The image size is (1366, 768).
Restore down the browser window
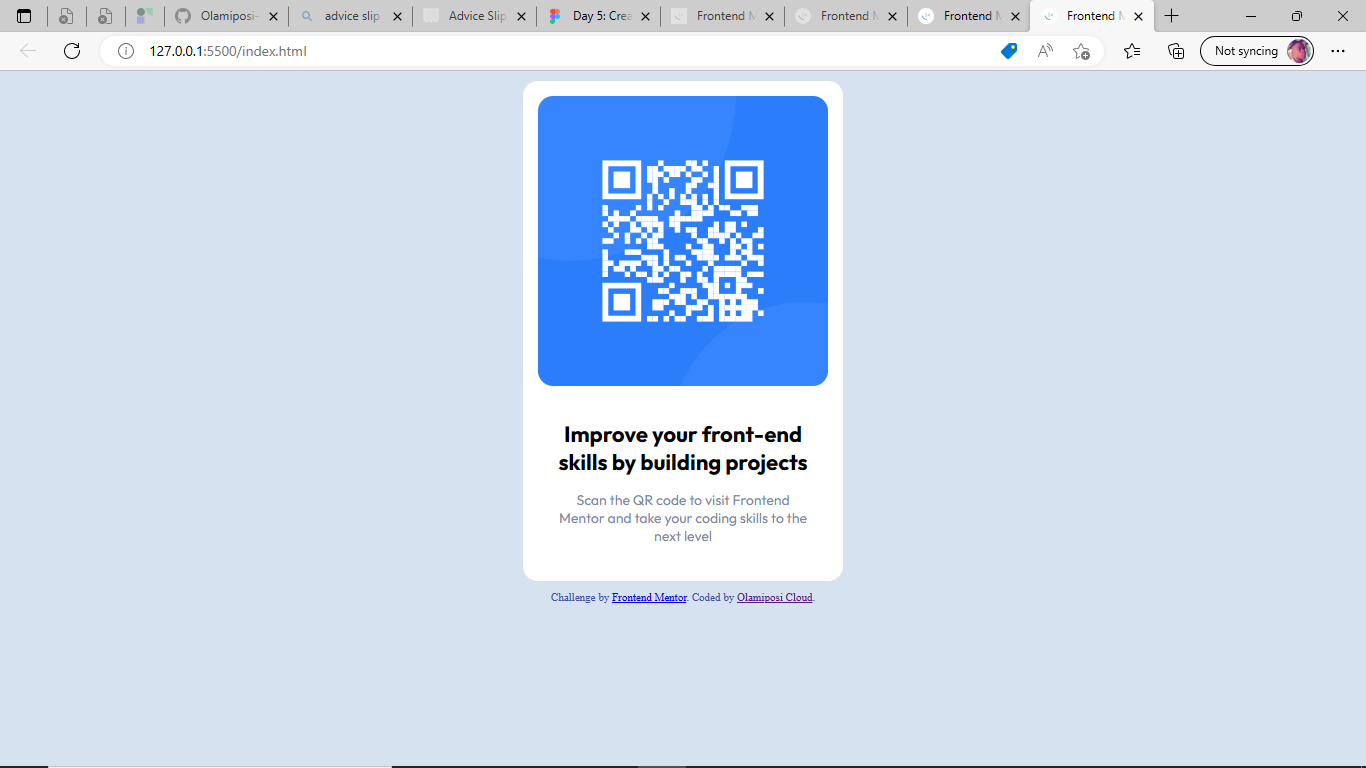click(x=1297, y=16)
